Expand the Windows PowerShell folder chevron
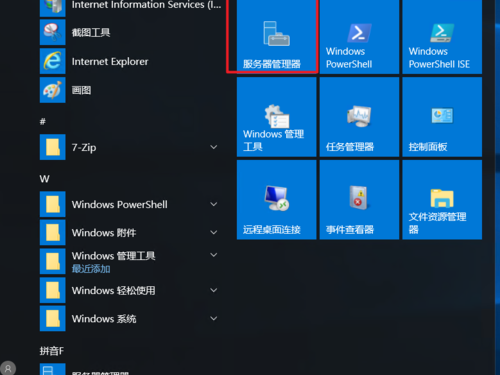Viewport: 500px width, 375px height. coord(214,204)
